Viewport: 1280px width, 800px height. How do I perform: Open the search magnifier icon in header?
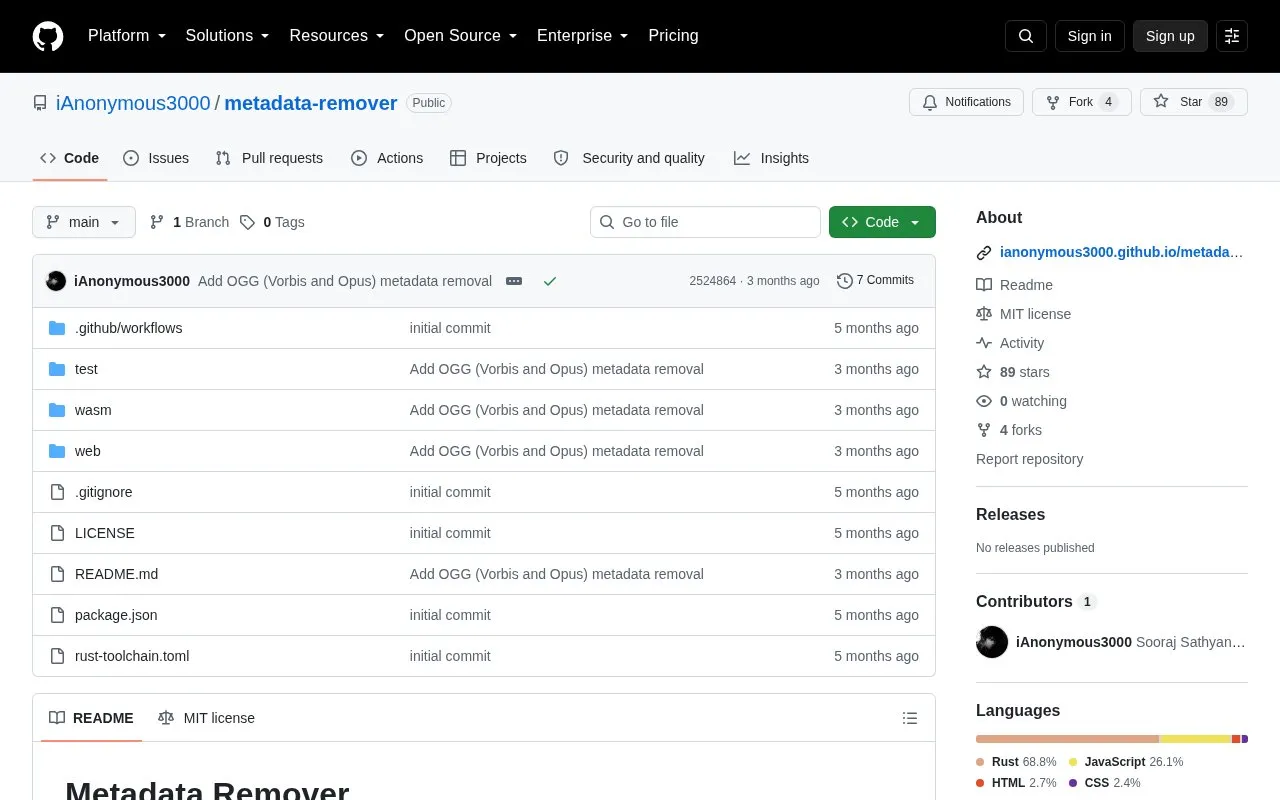coord(1026,36)
